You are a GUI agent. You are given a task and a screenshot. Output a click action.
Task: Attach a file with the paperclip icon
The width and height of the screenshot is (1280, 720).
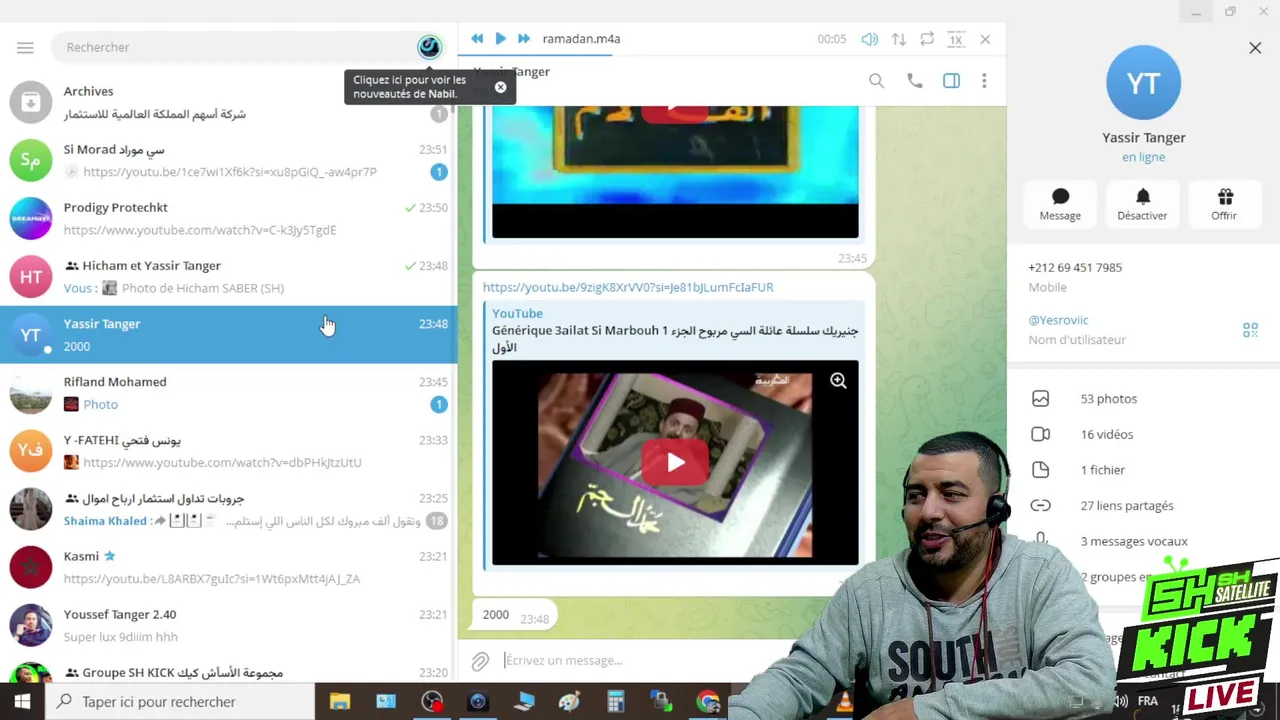pyautogui.click(x=480, y=661)
